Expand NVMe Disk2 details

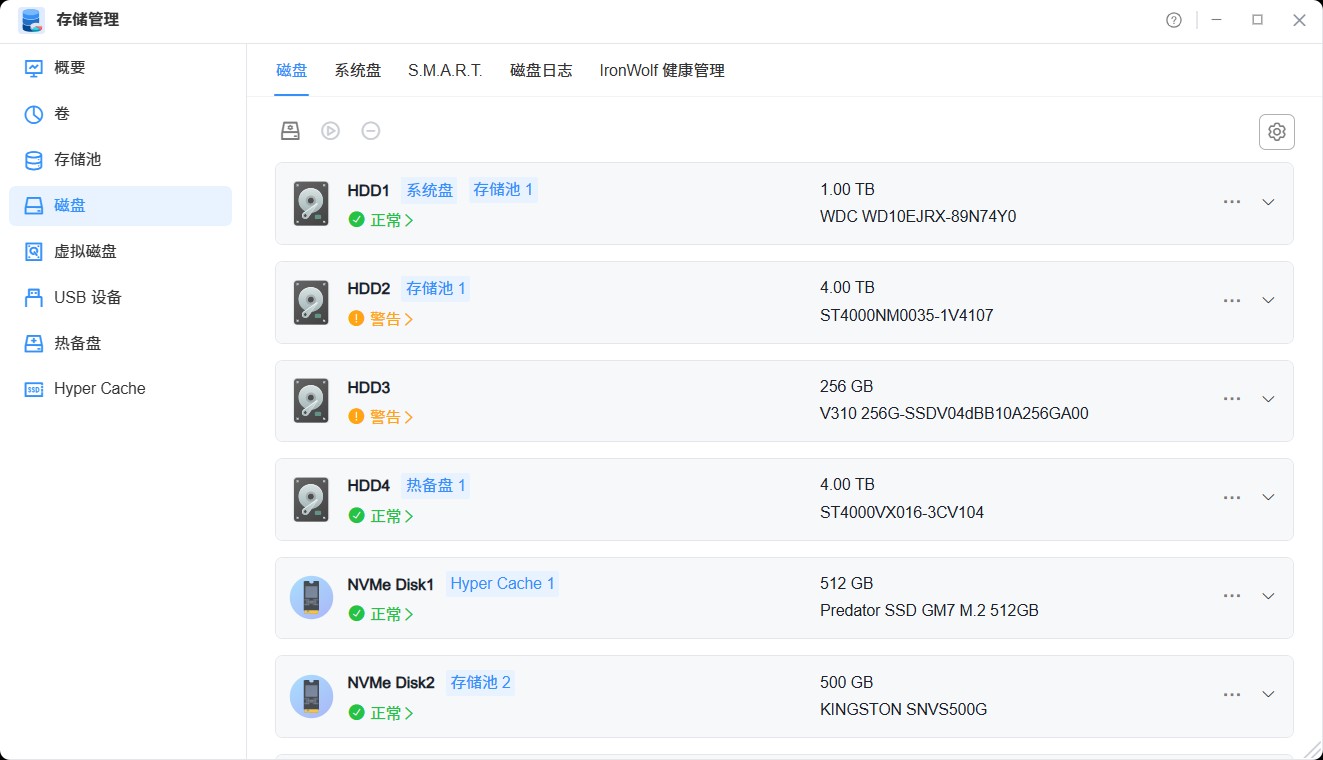point(1268,694)
